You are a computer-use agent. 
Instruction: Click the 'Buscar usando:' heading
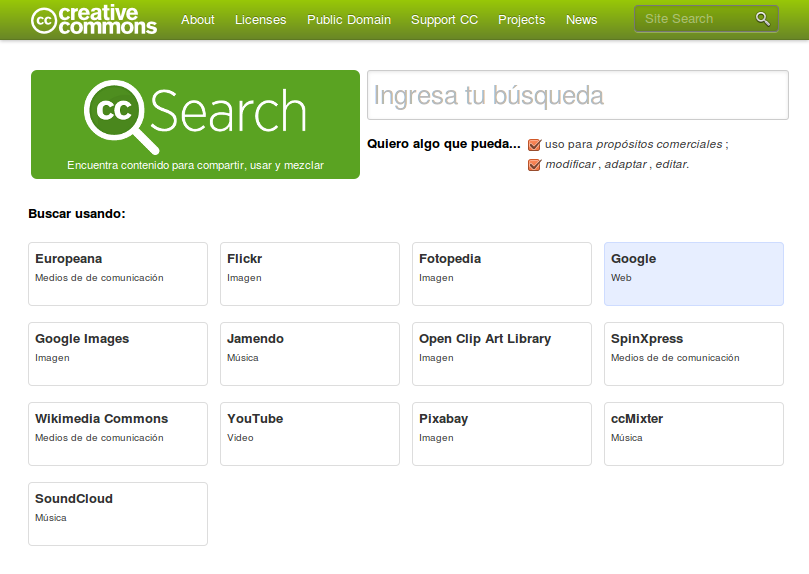tap(77, 214)
